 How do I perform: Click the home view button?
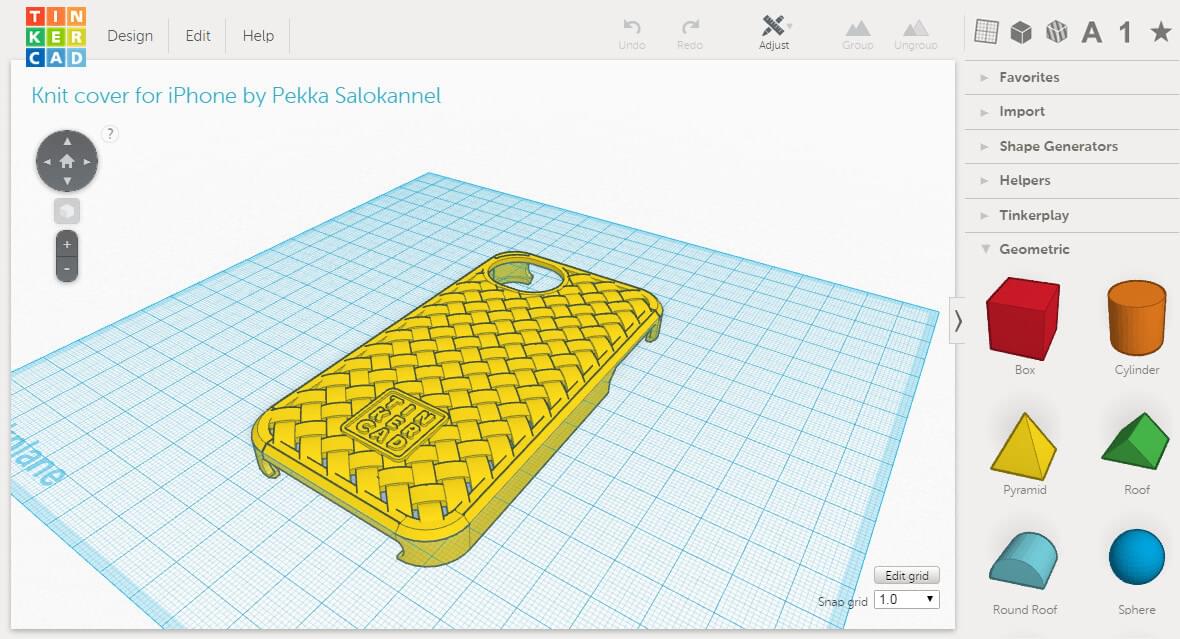tap(67, 160)
